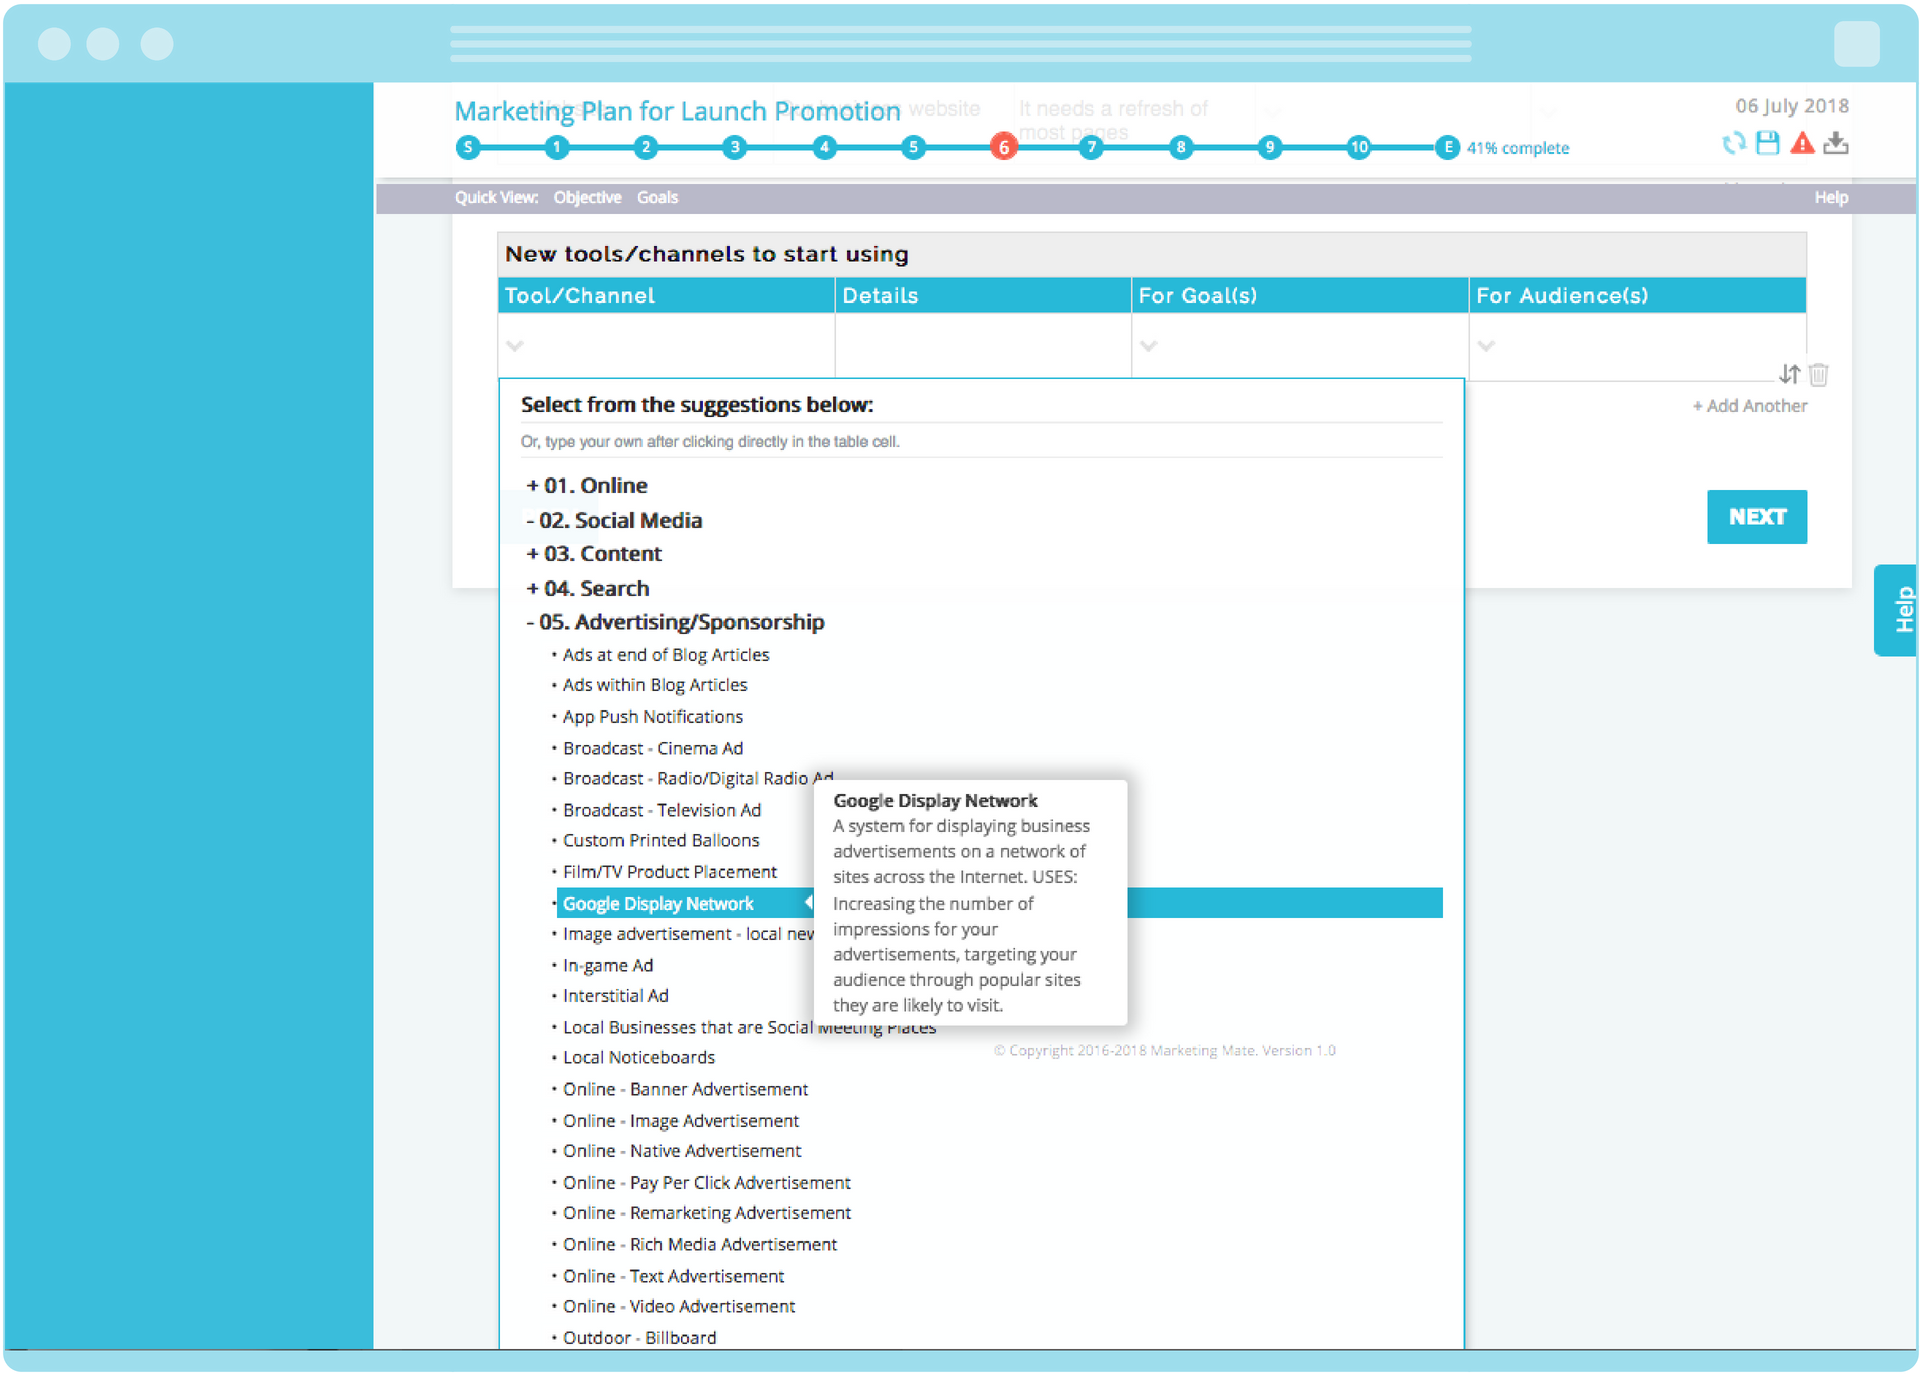Select the current red step 6 marker

[x=1003, y=147]
